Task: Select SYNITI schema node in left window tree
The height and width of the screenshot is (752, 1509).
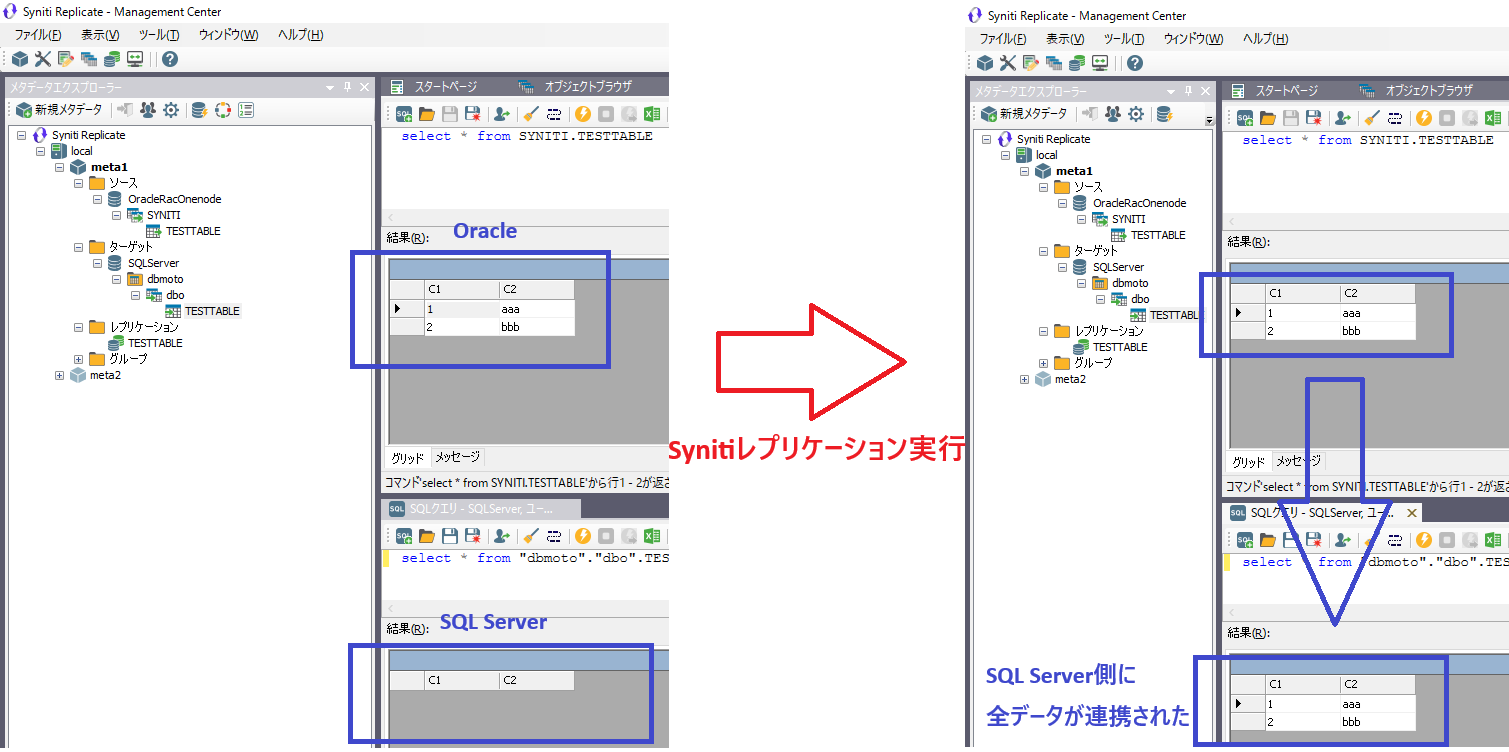Action: 164,215
